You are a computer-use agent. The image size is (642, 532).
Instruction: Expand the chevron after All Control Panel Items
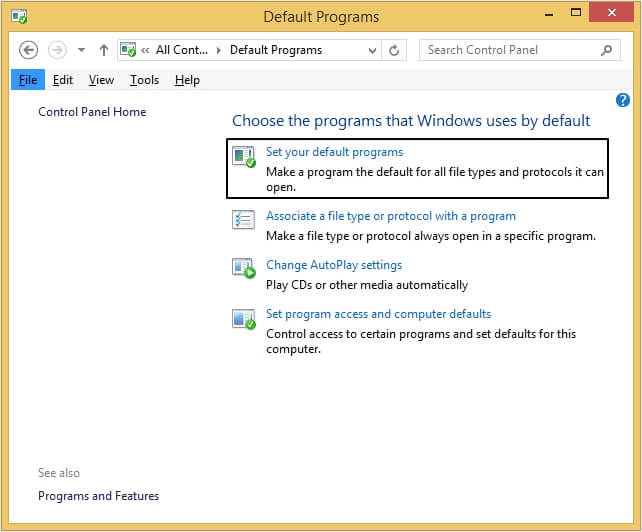219,50
